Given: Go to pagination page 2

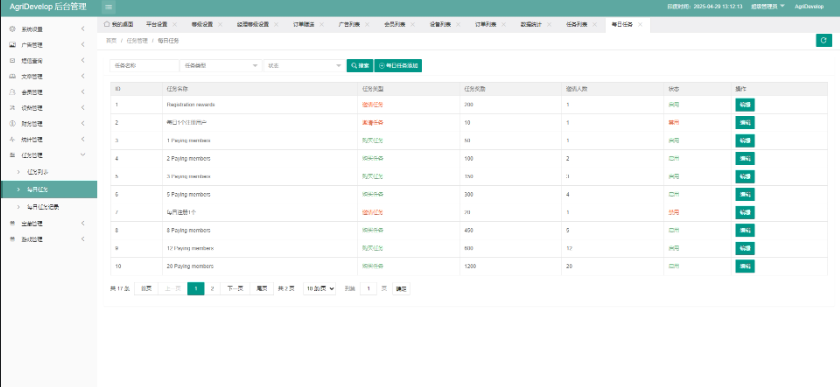Looking at the screenshot, I should tap(212, 288).
